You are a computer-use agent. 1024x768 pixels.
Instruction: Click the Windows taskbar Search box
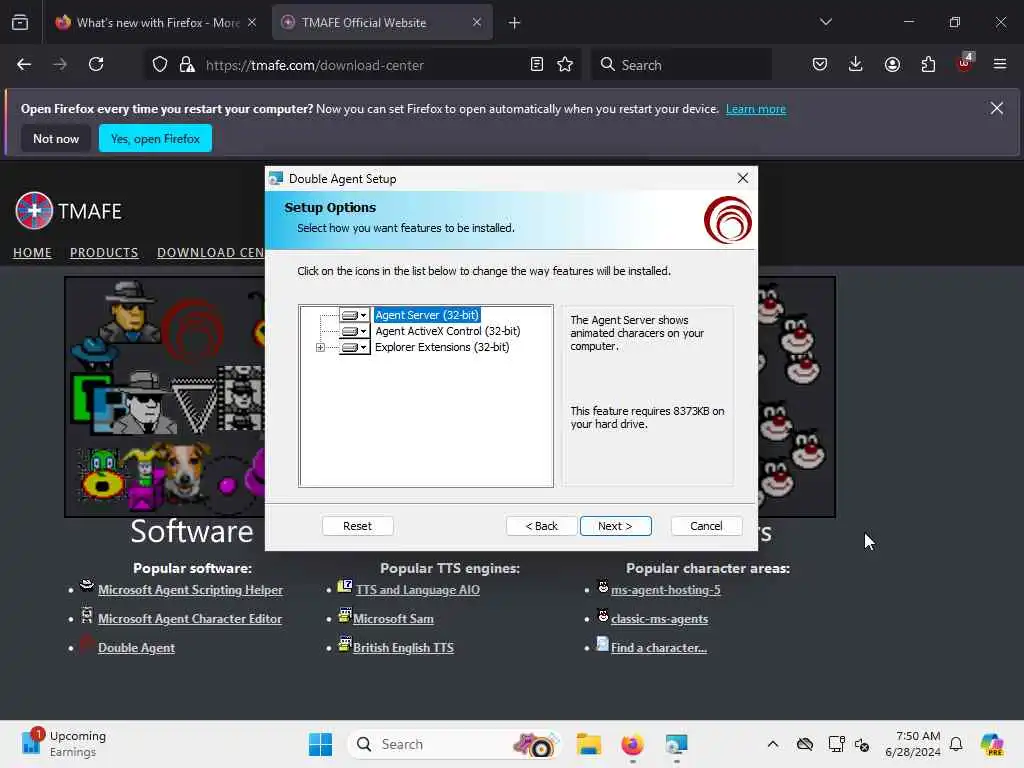[x=455, y=744]
